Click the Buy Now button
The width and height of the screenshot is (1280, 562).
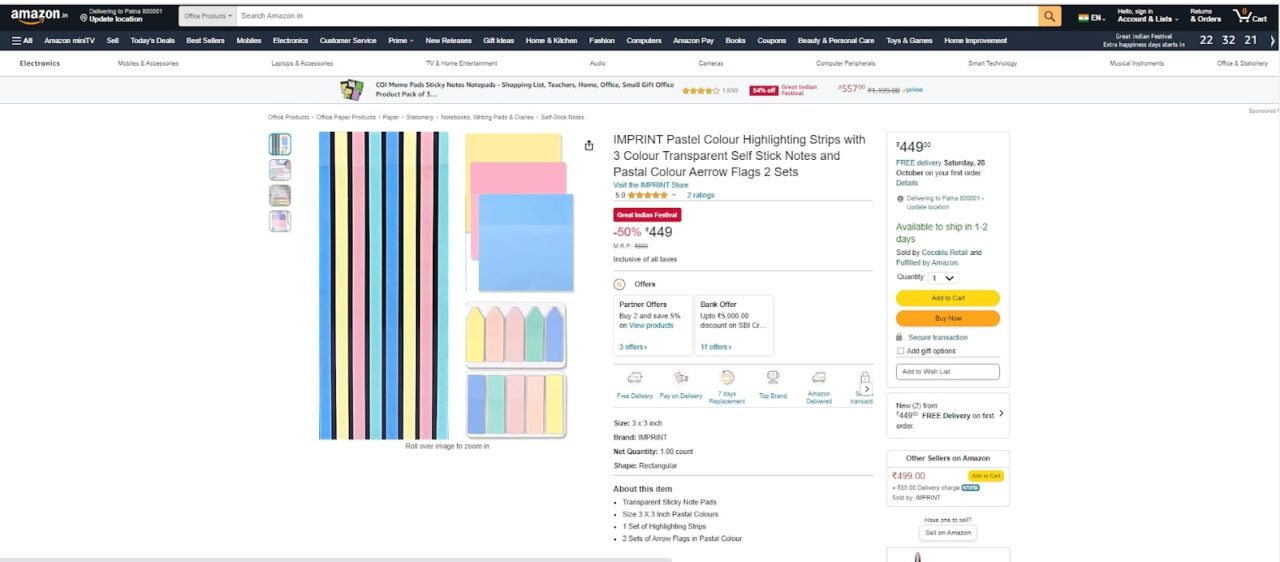[947, 318]
